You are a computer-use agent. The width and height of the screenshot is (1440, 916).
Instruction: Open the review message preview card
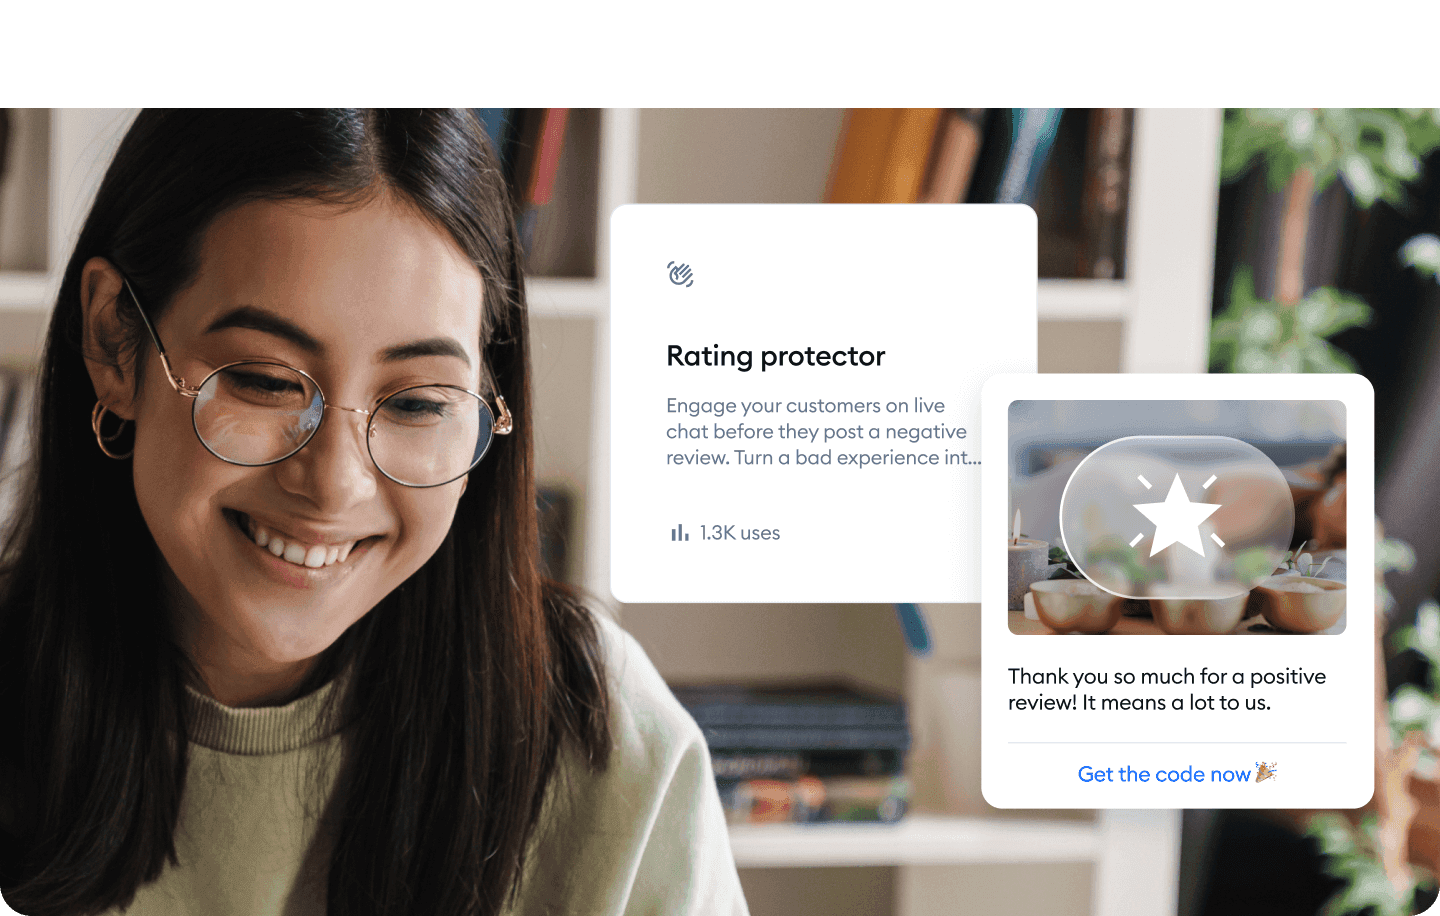1177,590
